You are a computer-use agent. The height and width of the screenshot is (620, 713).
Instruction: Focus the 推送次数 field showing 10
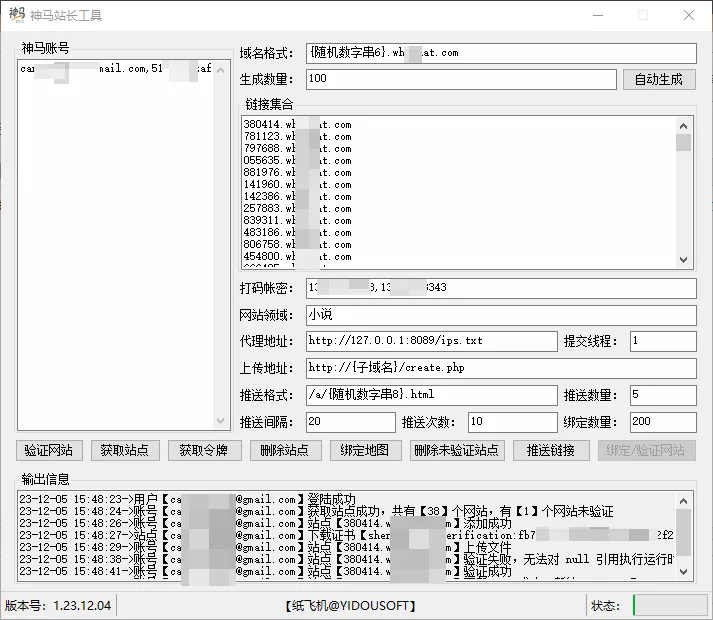[x=512, y=422]
